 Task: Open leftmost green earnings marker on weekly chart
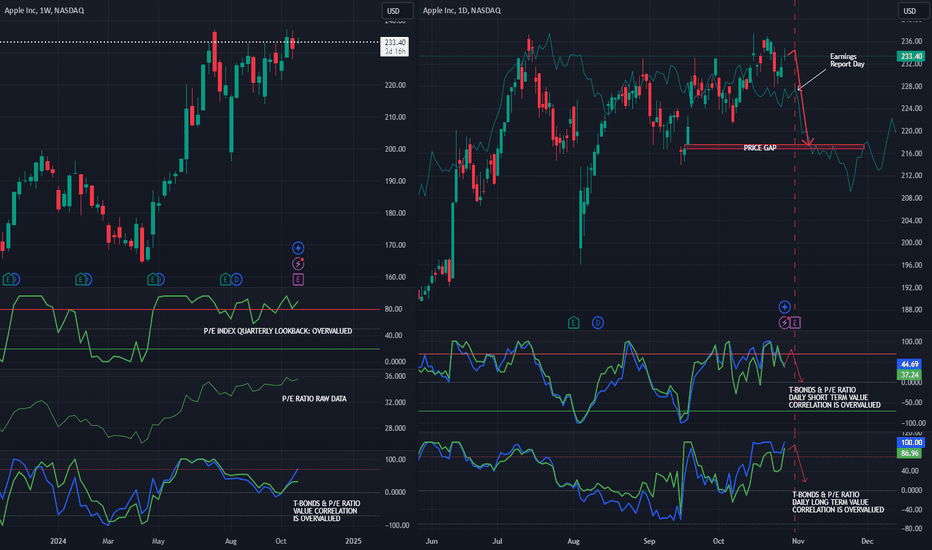point(8,279)
